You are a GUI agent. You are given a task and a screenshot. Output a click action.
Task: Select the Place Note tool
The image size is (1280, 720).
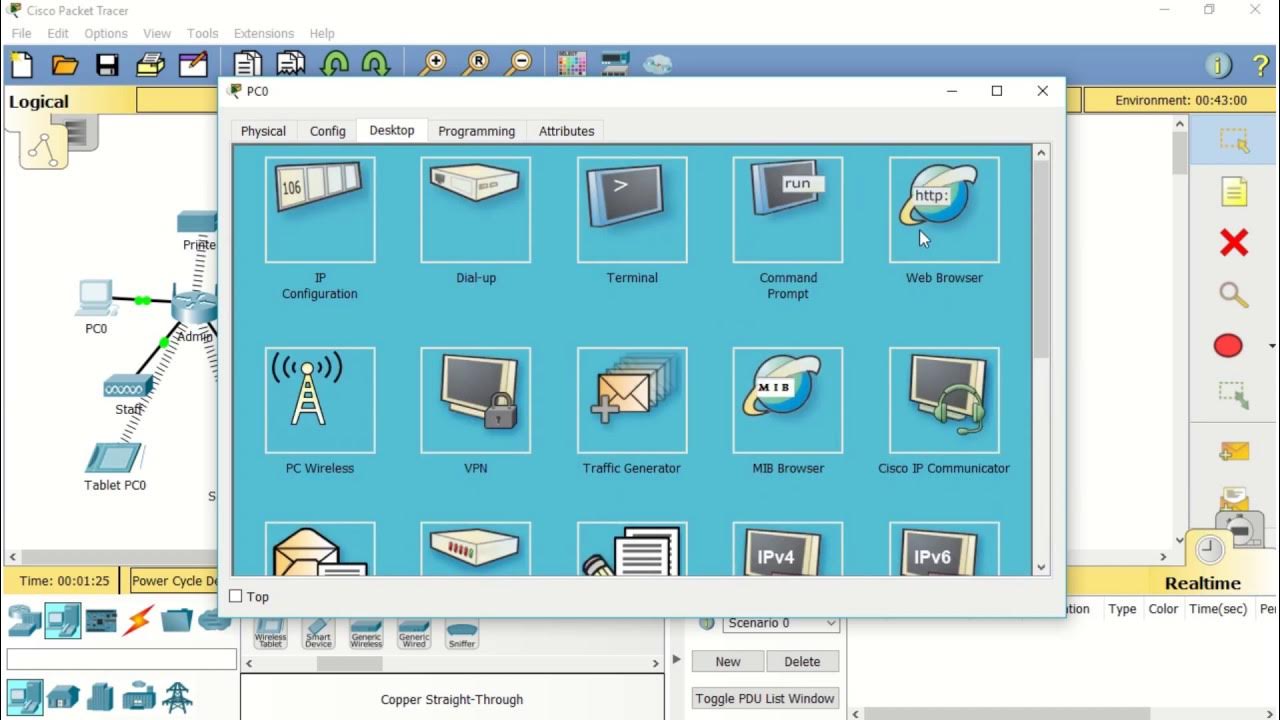pyautogui.click(x=1234, y=191)
